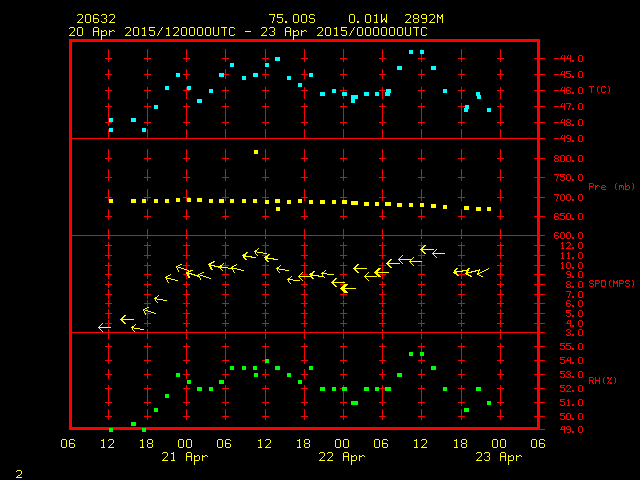Select temperature tick label -48.0
The width and height of the screenshot is (640, 480).
(569, 122)
